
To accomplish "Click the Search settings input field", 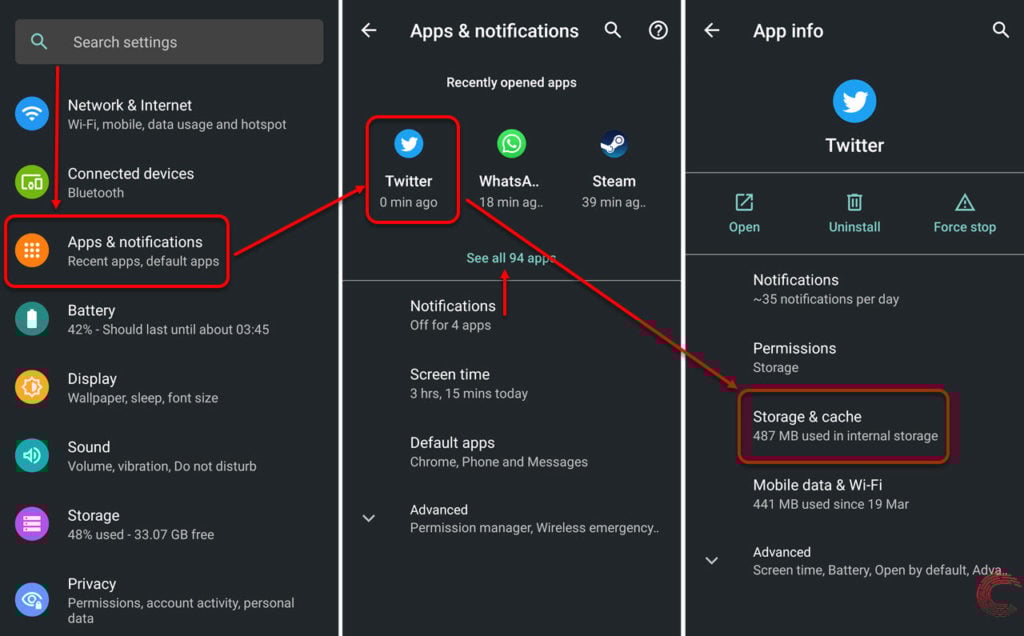I will (169, 42).
